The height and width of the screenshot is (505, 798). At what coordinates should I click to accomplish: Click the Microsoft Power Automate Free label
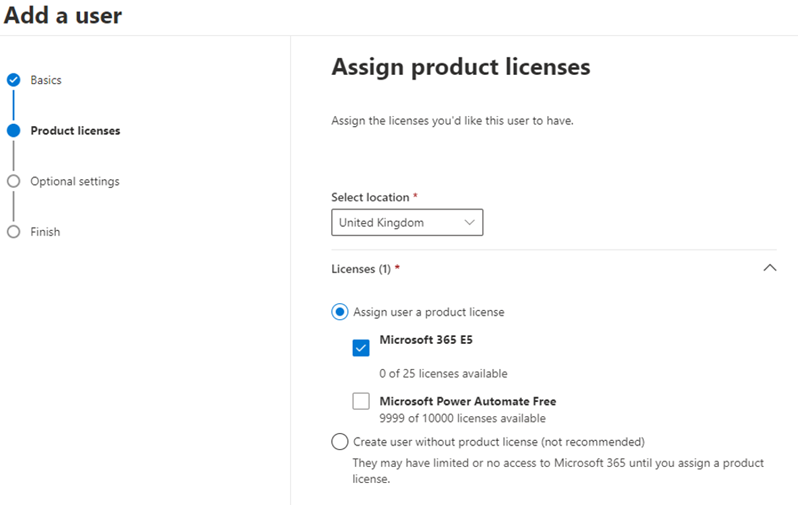[x=468, y=401]
